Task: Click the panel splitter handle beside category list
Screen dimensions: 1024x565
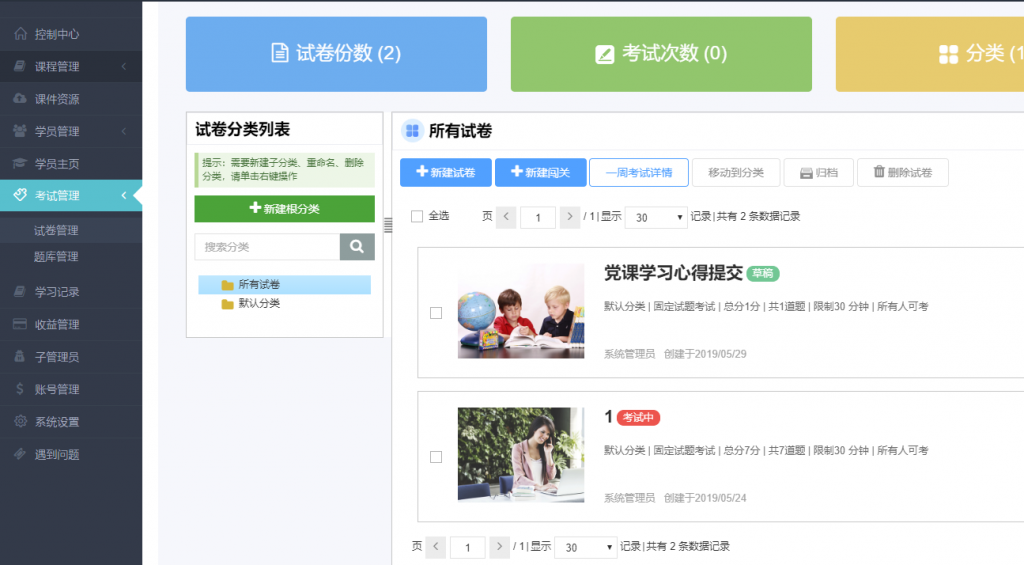Action: click(x=388, y=225)
